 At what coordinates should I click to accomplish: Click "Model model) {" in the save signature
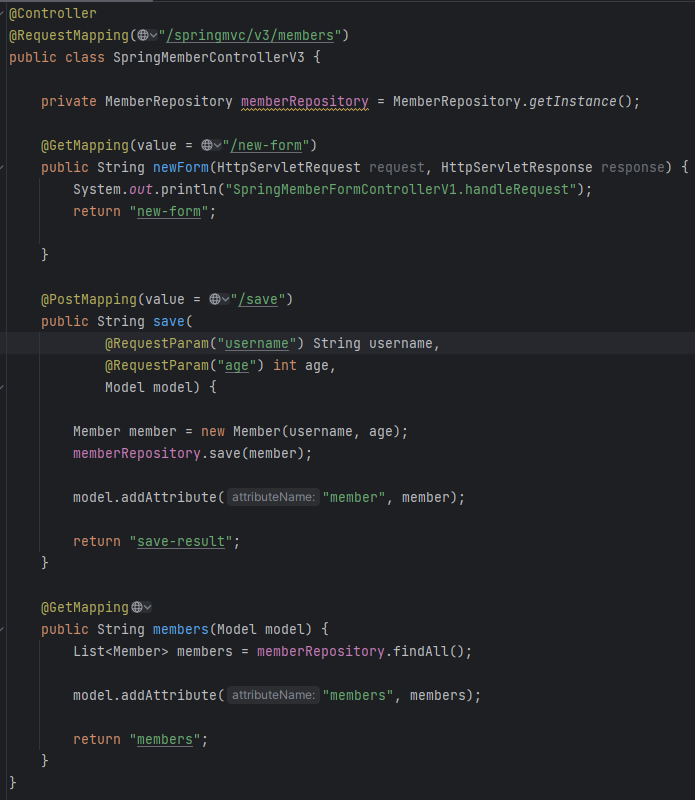point(161,387)
